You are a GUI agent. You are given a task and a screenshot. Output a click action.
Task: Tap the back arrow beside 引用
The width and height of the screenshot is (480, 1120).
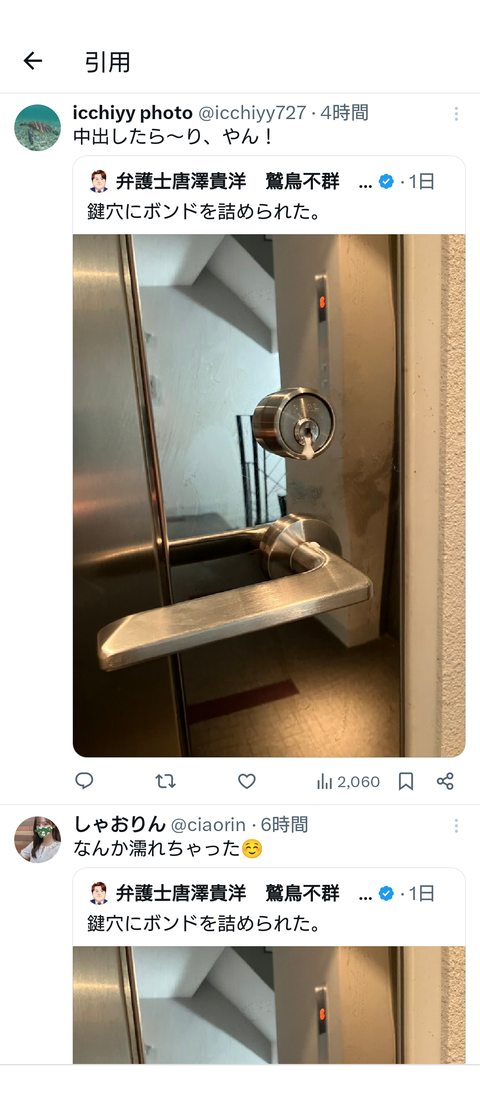[x=33, y=61]
